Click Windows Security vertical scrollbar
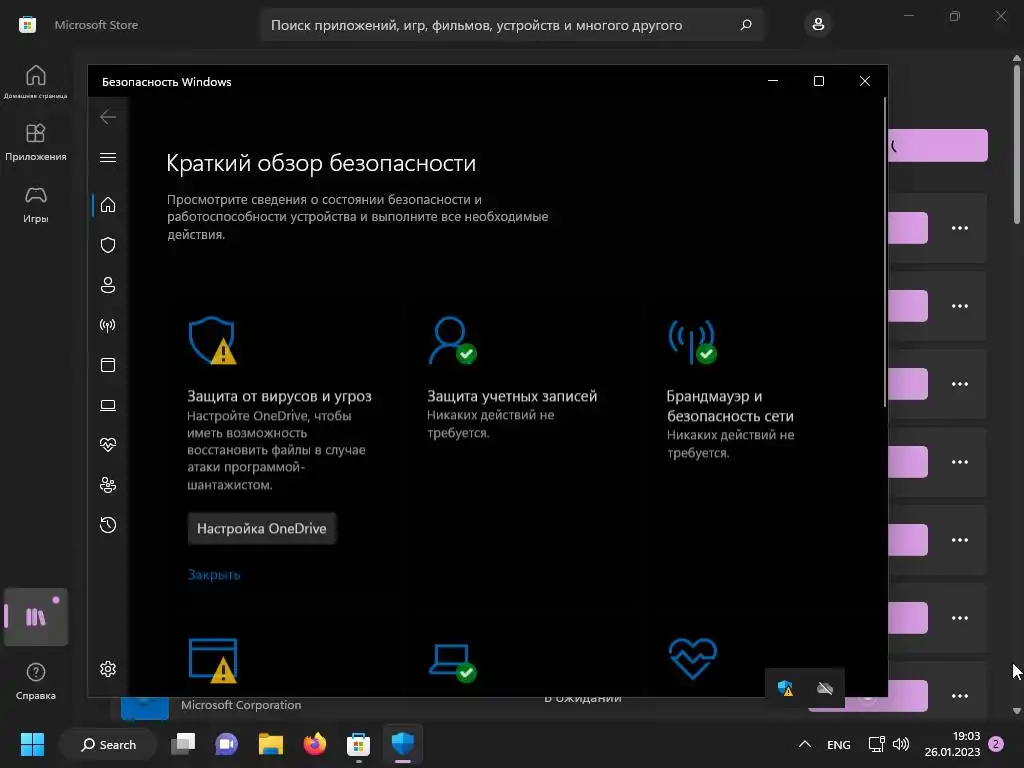 point(885,252)
